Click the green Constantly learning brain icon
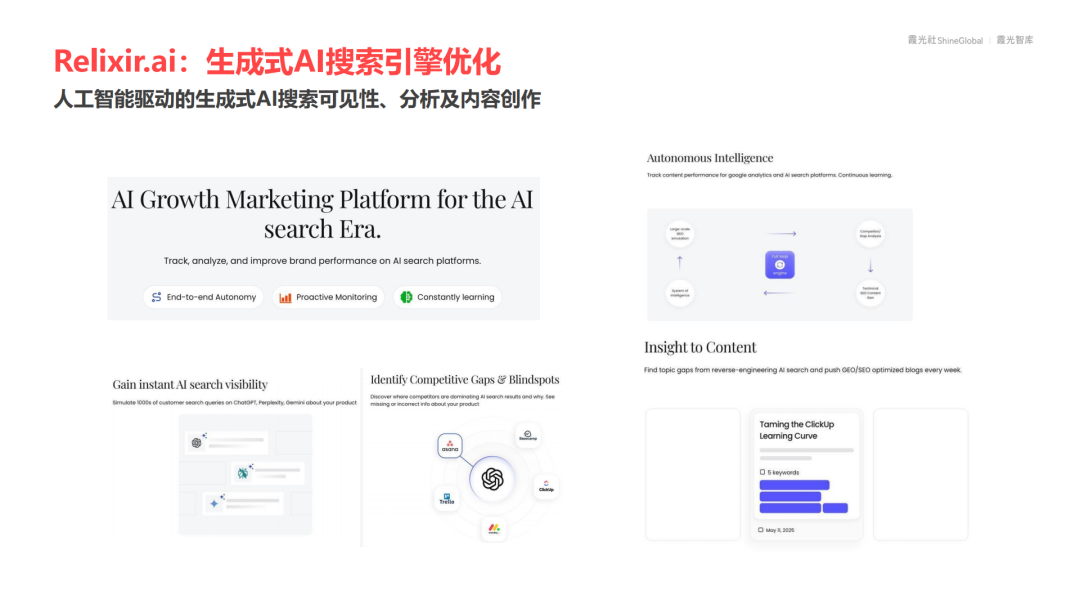 (406, 297)
